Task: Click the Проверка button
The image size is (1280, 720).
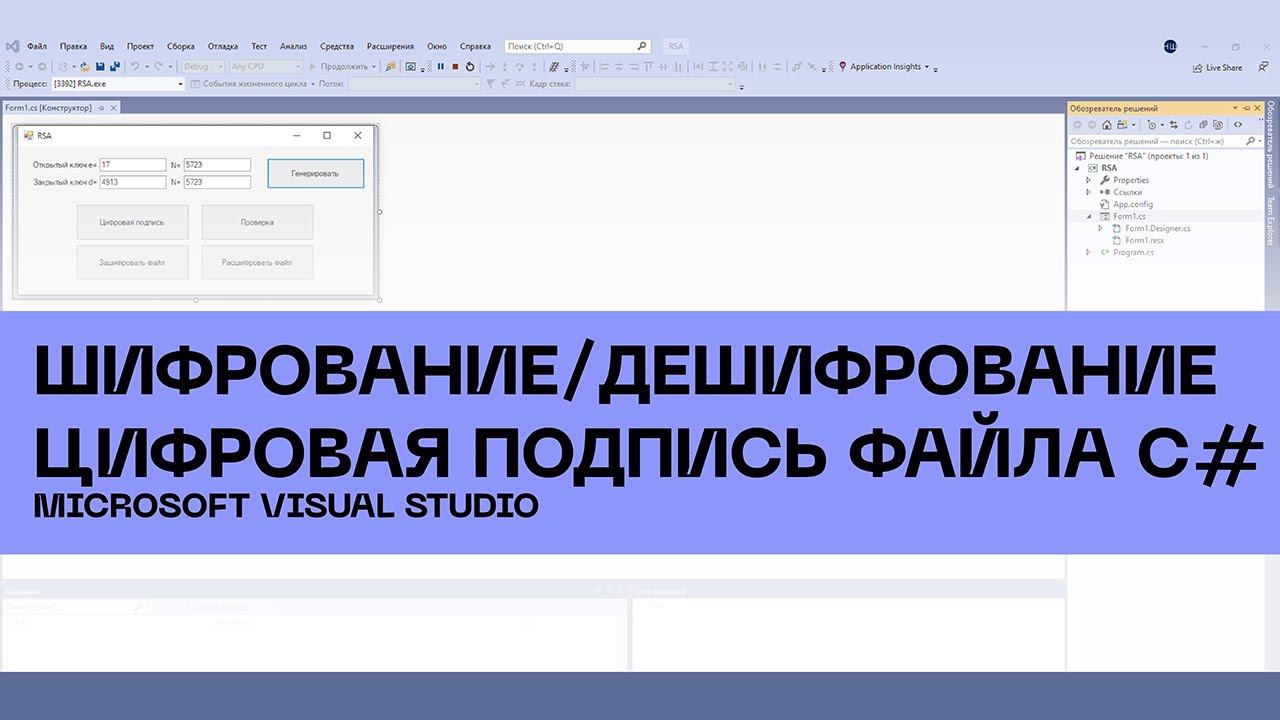Action: click(257, 222)
